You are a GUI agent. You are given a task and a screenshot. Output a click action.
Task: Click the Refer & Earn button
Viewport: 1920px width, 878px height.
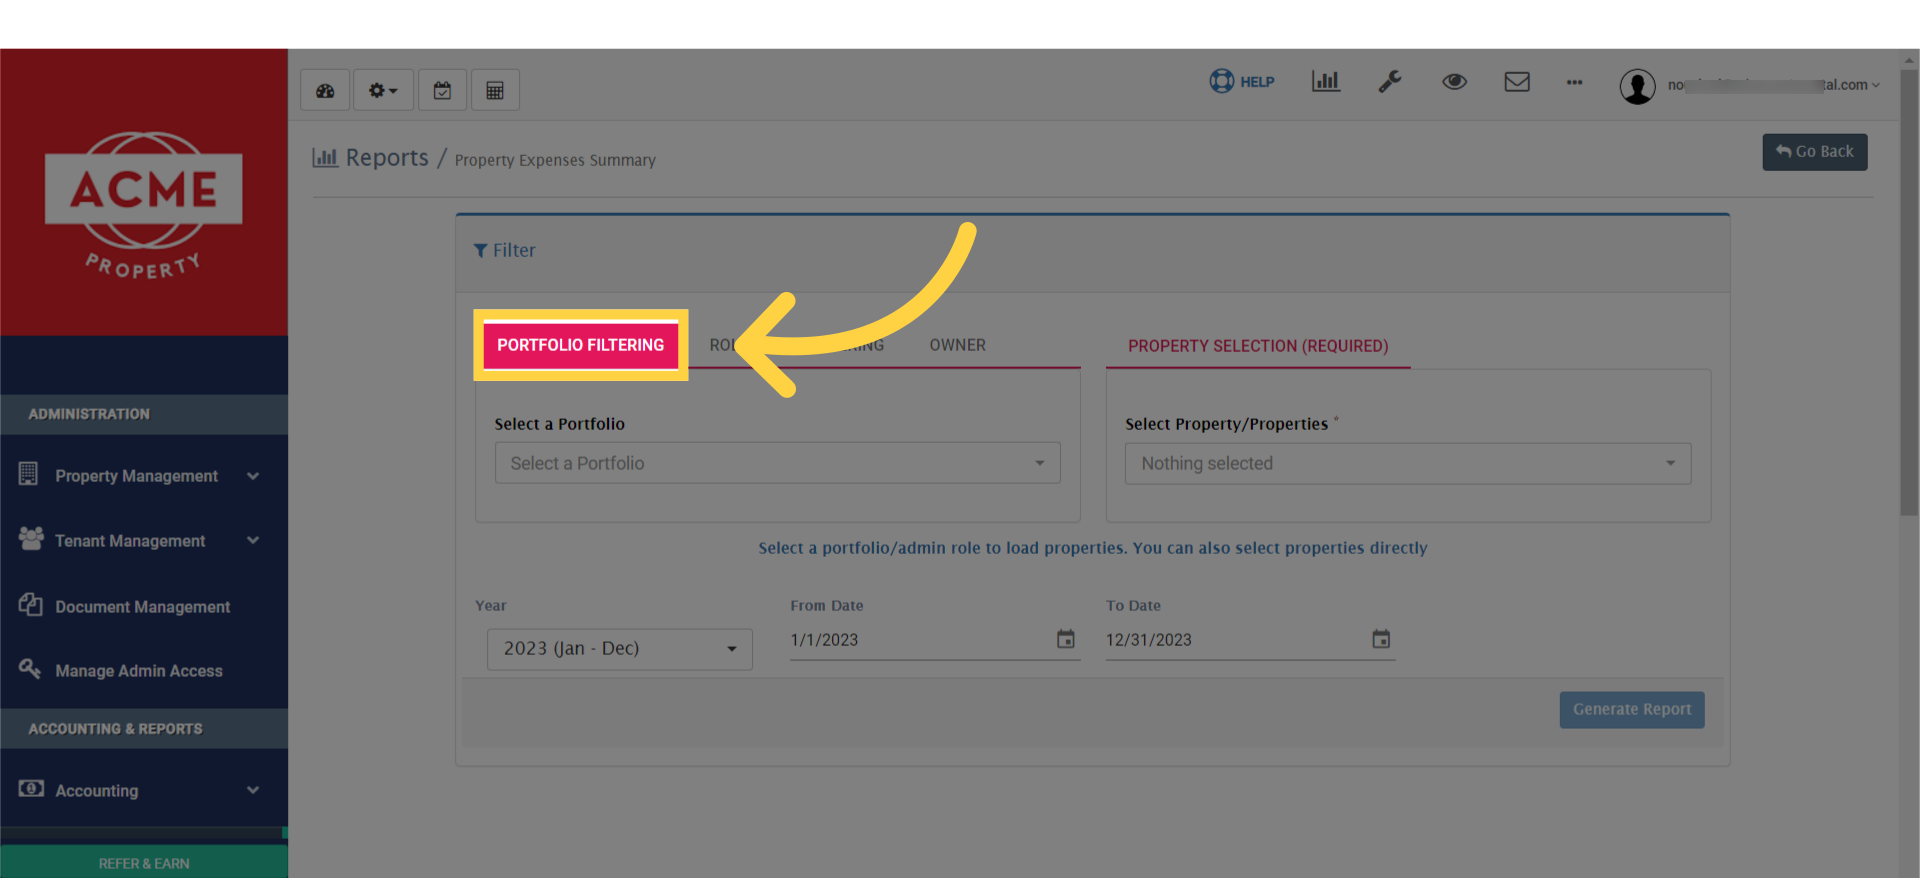point(144,862)
